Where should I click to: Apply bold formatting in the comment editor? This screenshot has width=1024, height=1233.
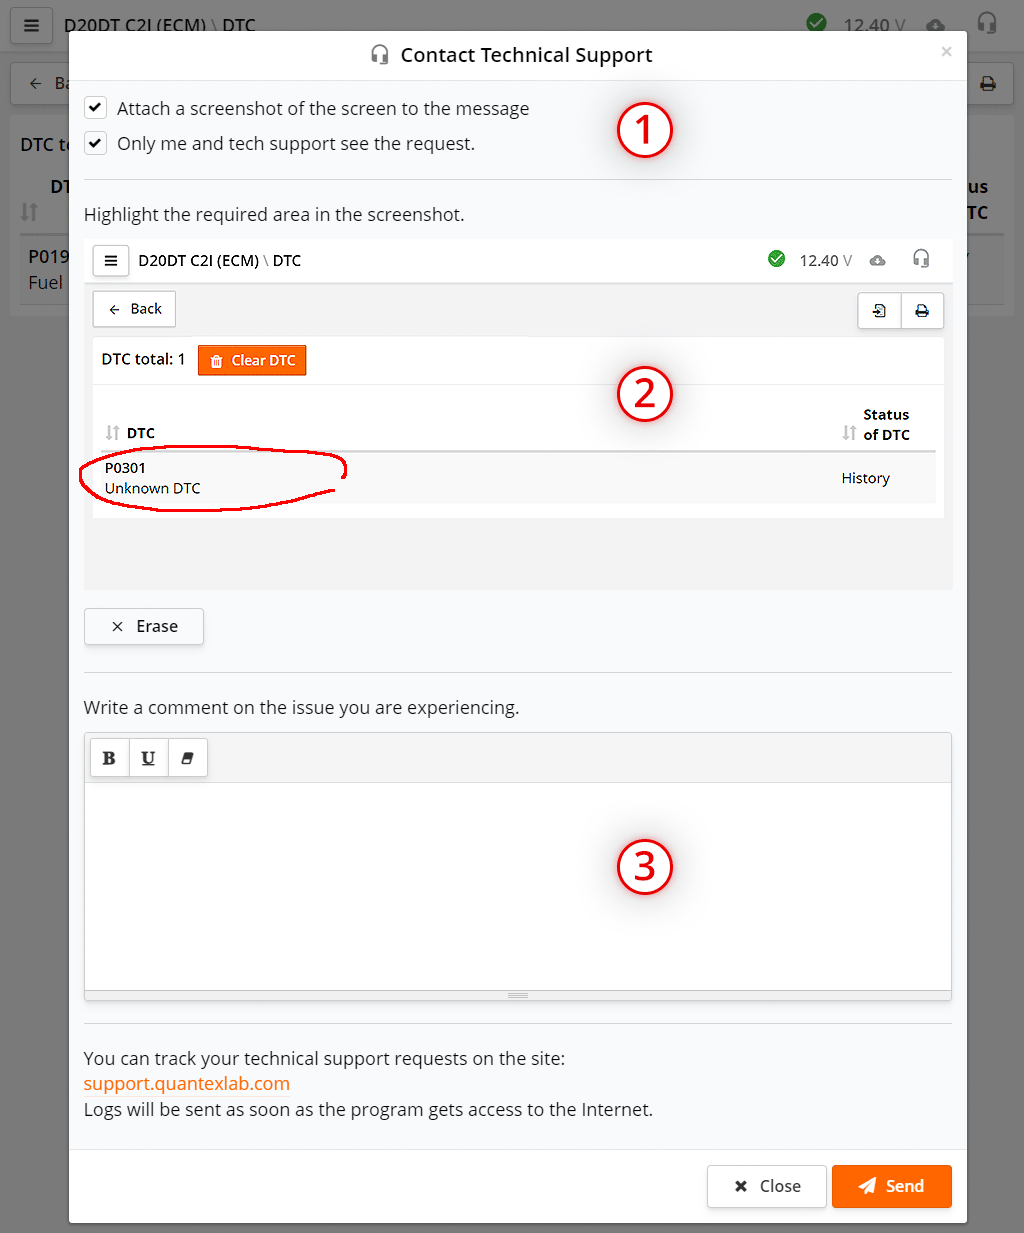pyautogui.click(x=109, y=757)
